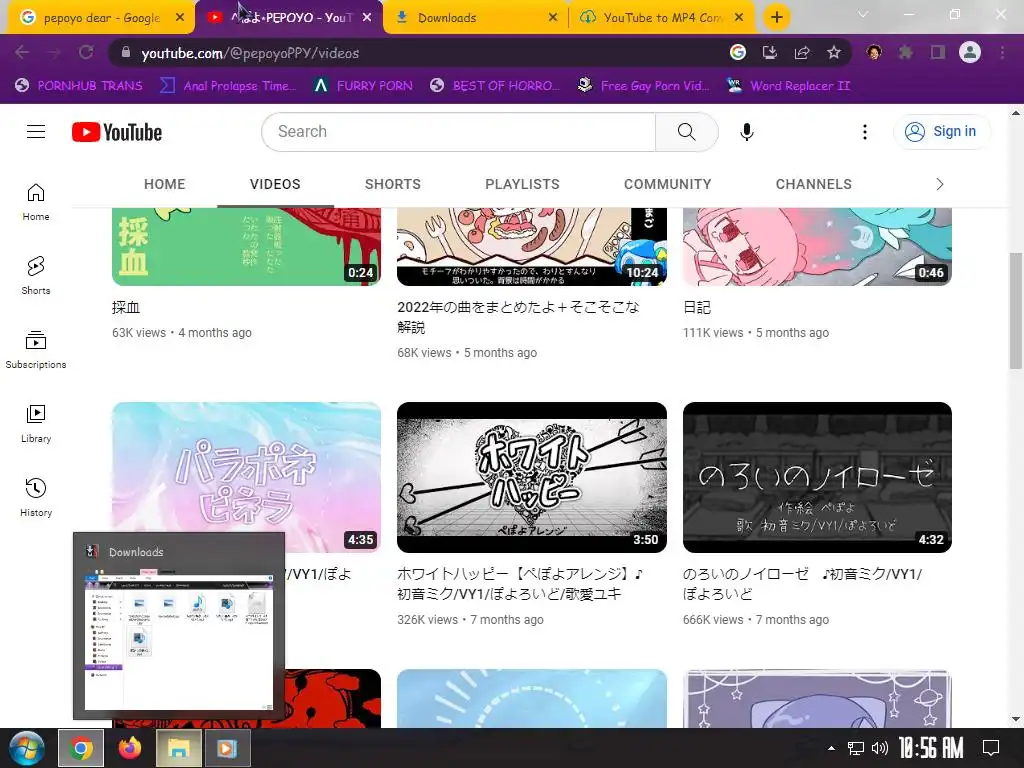
Task: Install app icon in address bar
Action: click(770, 52)
